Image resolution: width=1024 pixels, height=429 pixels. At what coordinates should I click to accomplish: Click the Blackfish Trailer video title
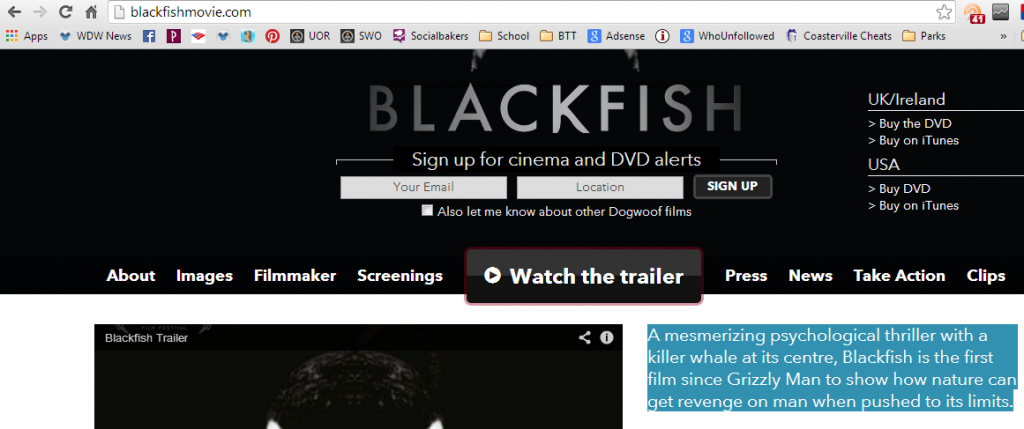146,338
